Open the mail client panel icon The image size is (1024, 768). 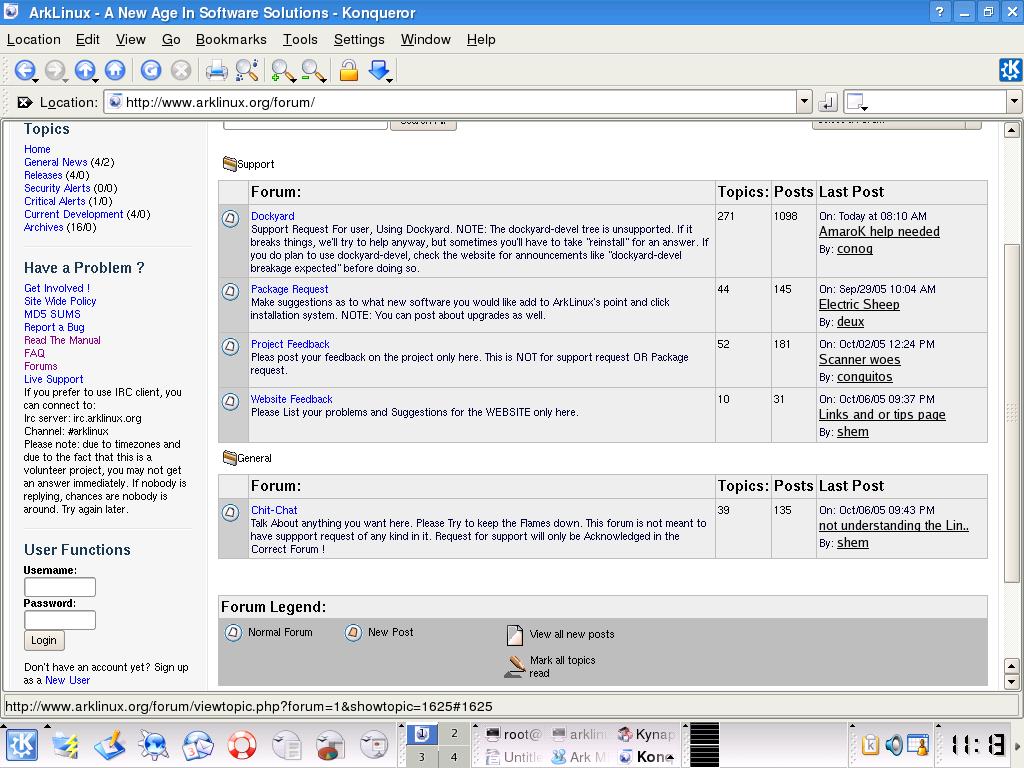tap(197, 745)
